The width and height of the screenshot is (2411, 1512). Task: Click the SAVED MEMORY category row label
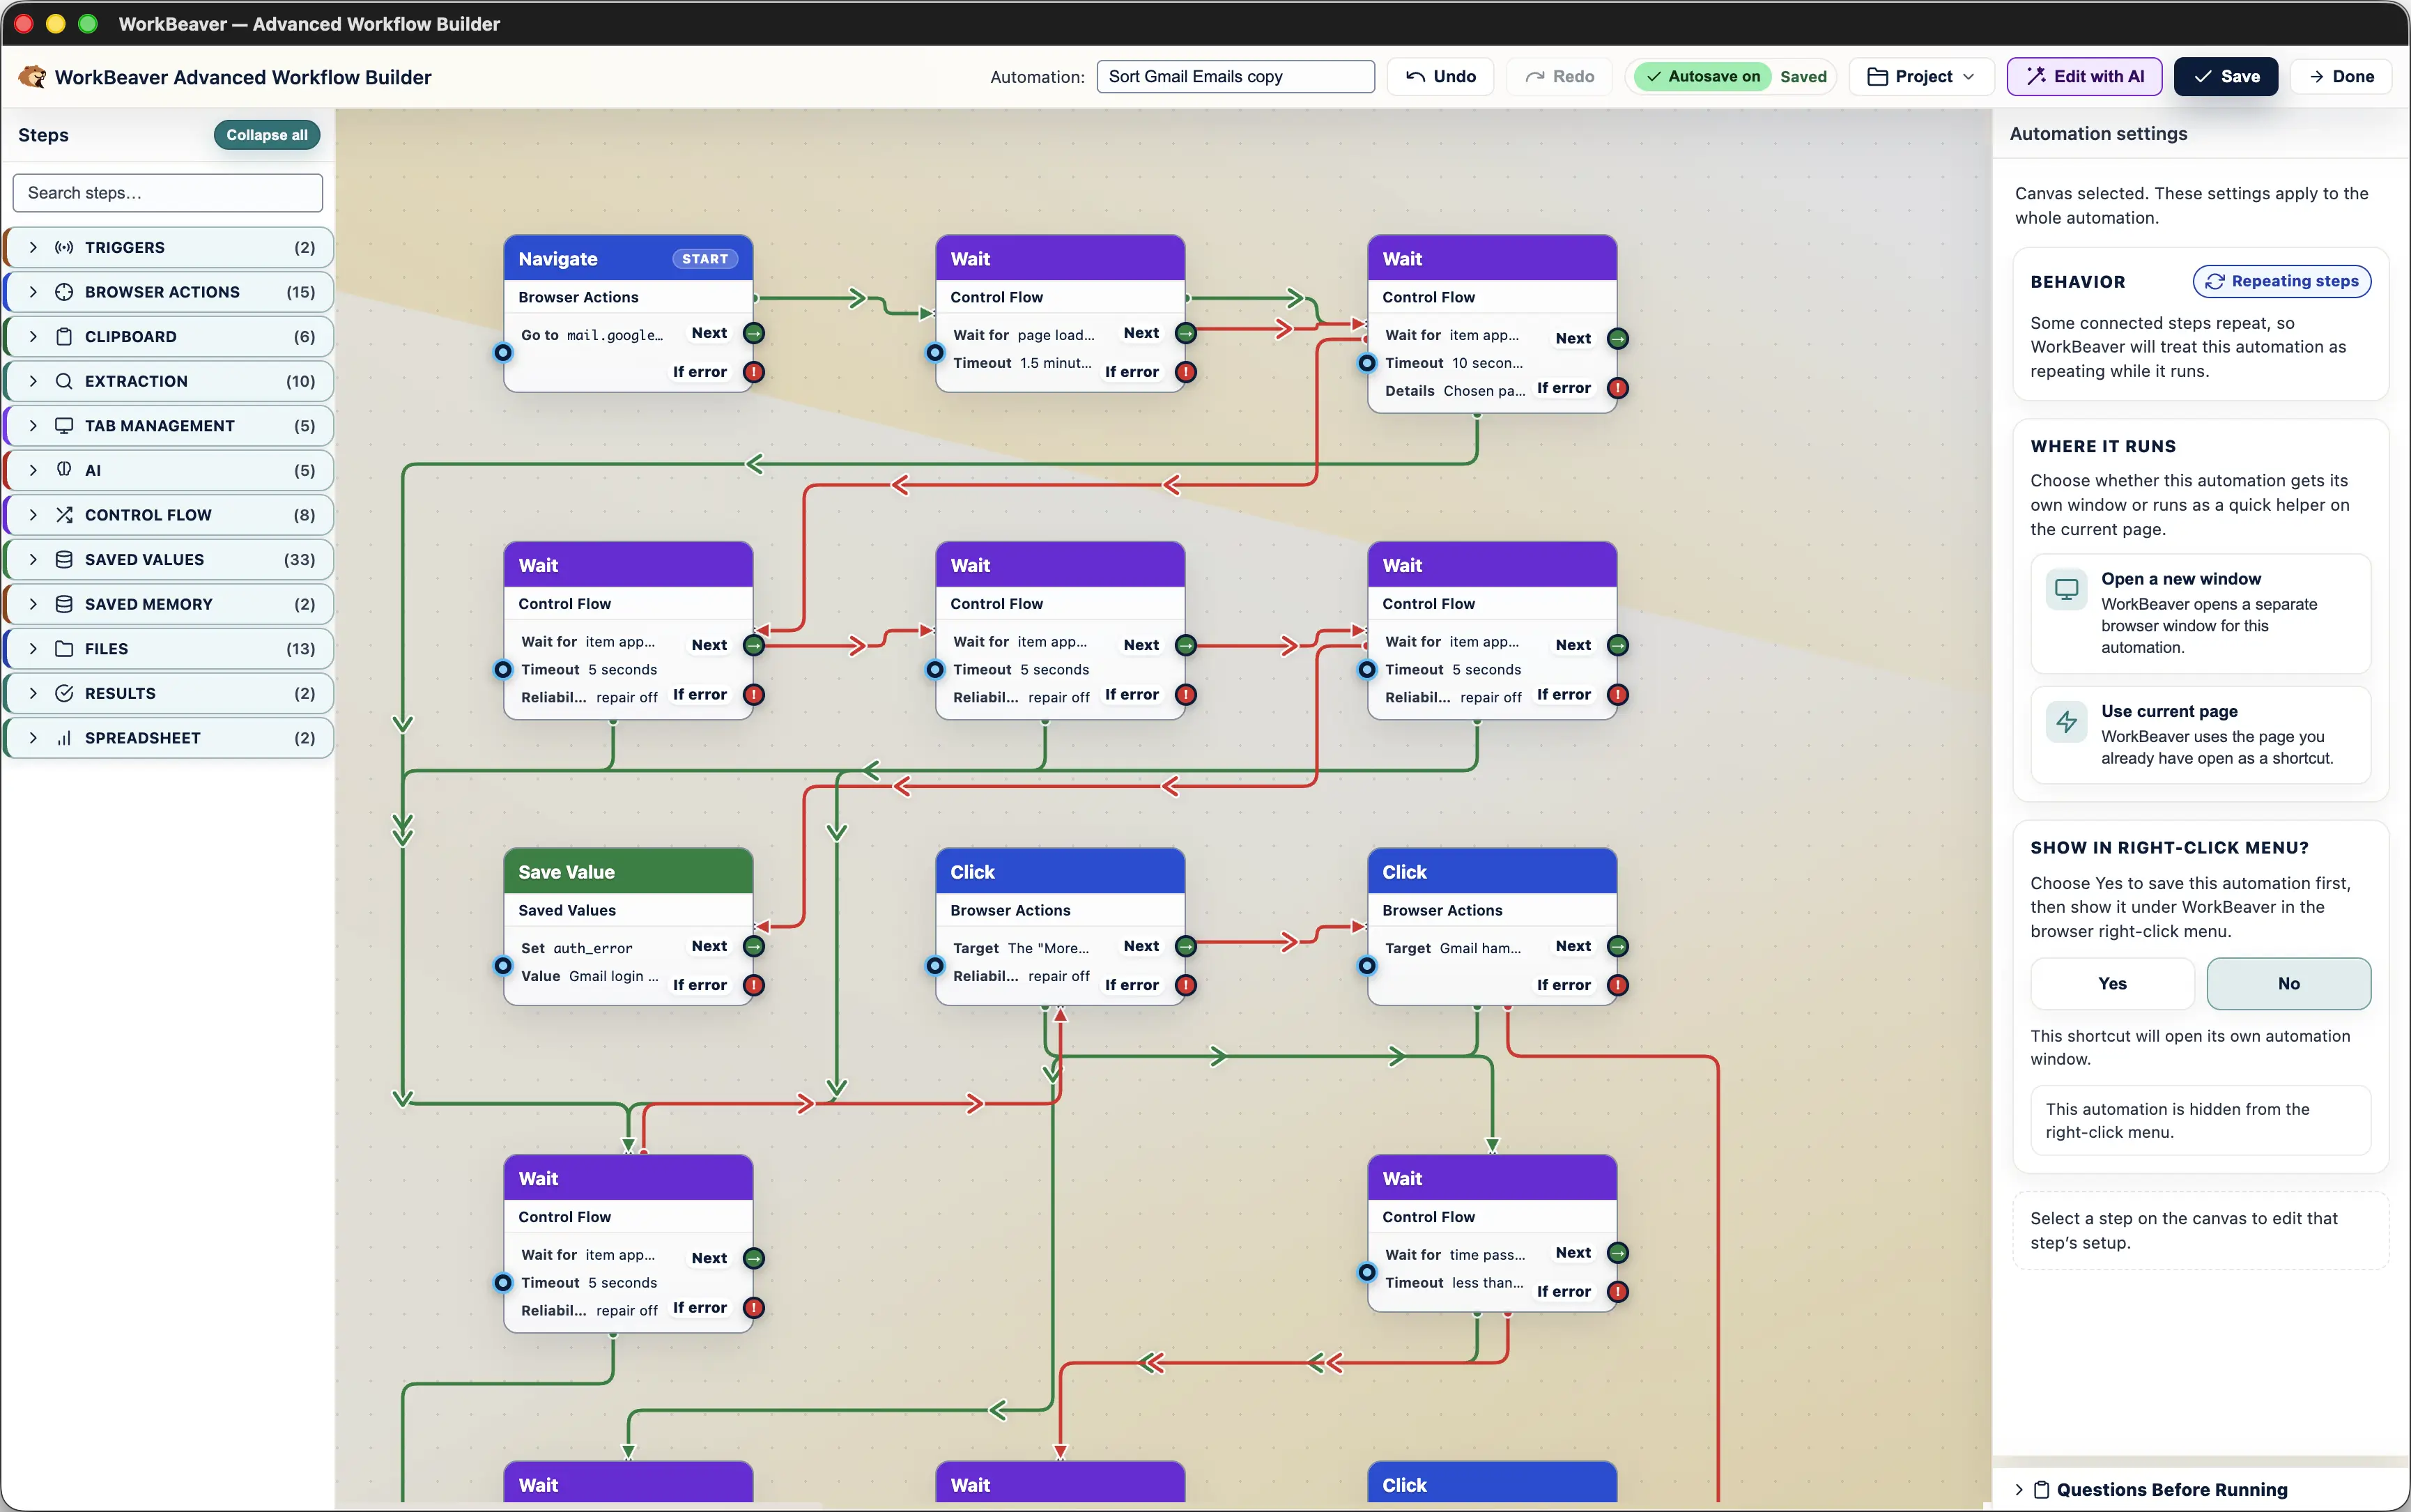(149, 604)
